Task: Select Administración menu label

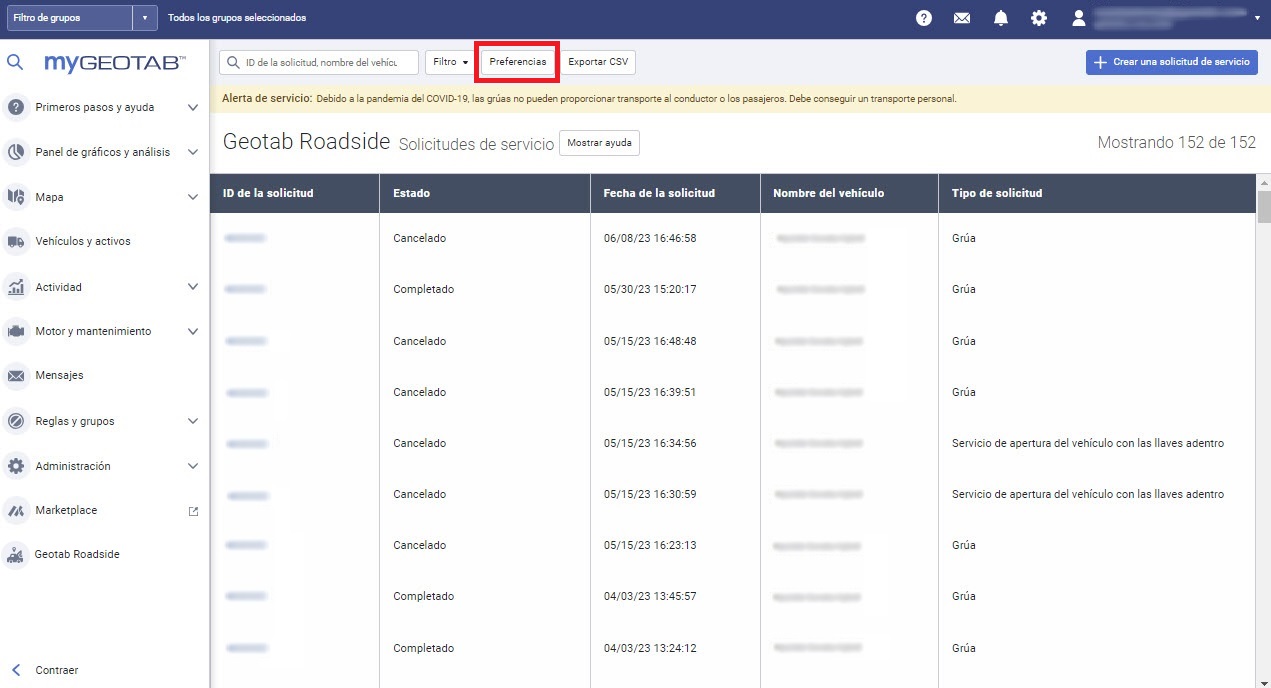Action: coord(73,466)
